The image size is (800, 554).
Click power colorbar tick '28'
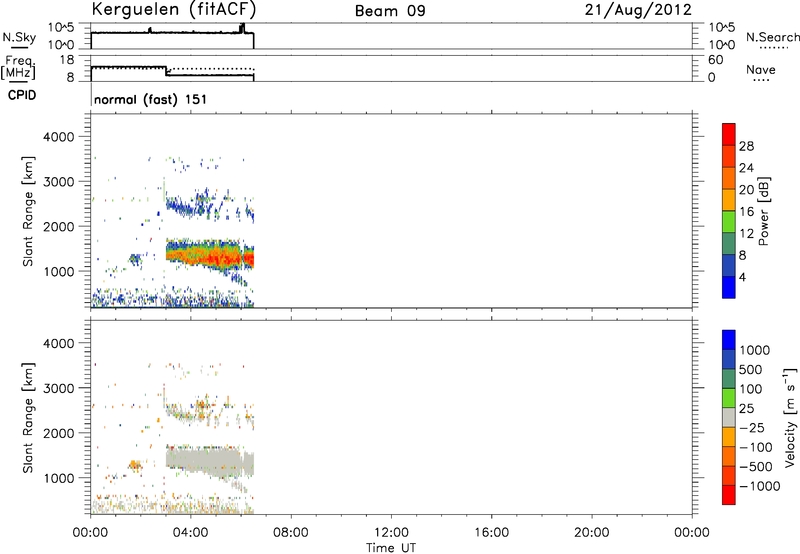tap(746, 146)
